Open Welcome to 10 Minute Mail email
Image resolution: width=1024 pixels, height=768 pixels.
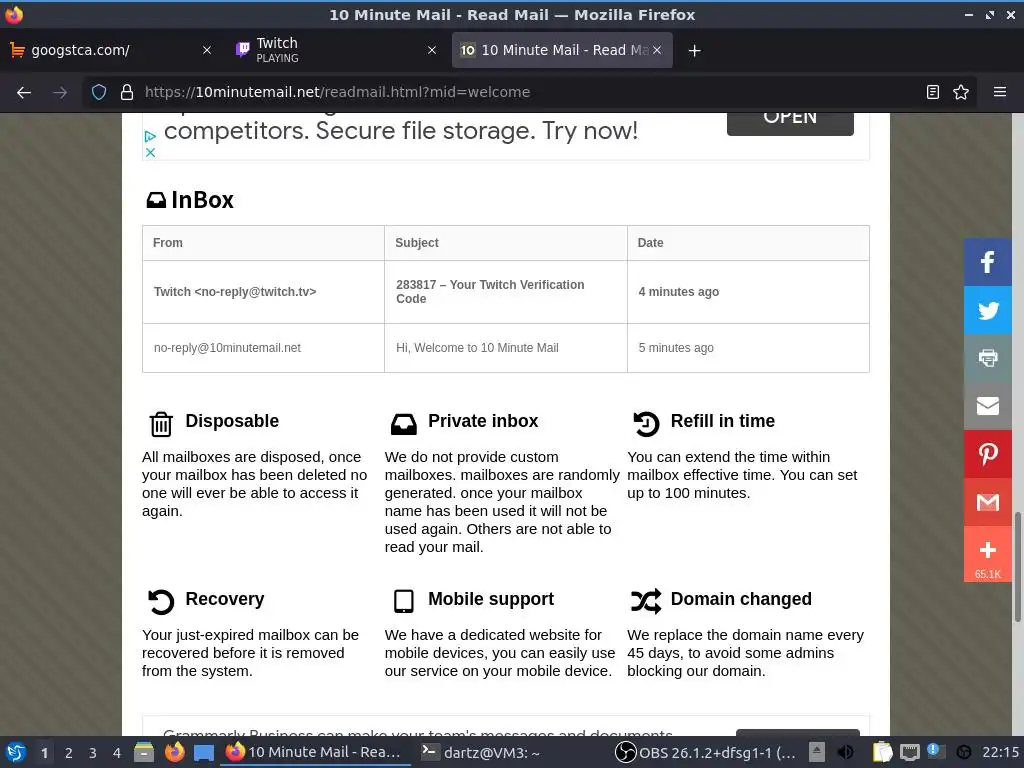click(477, 348)
